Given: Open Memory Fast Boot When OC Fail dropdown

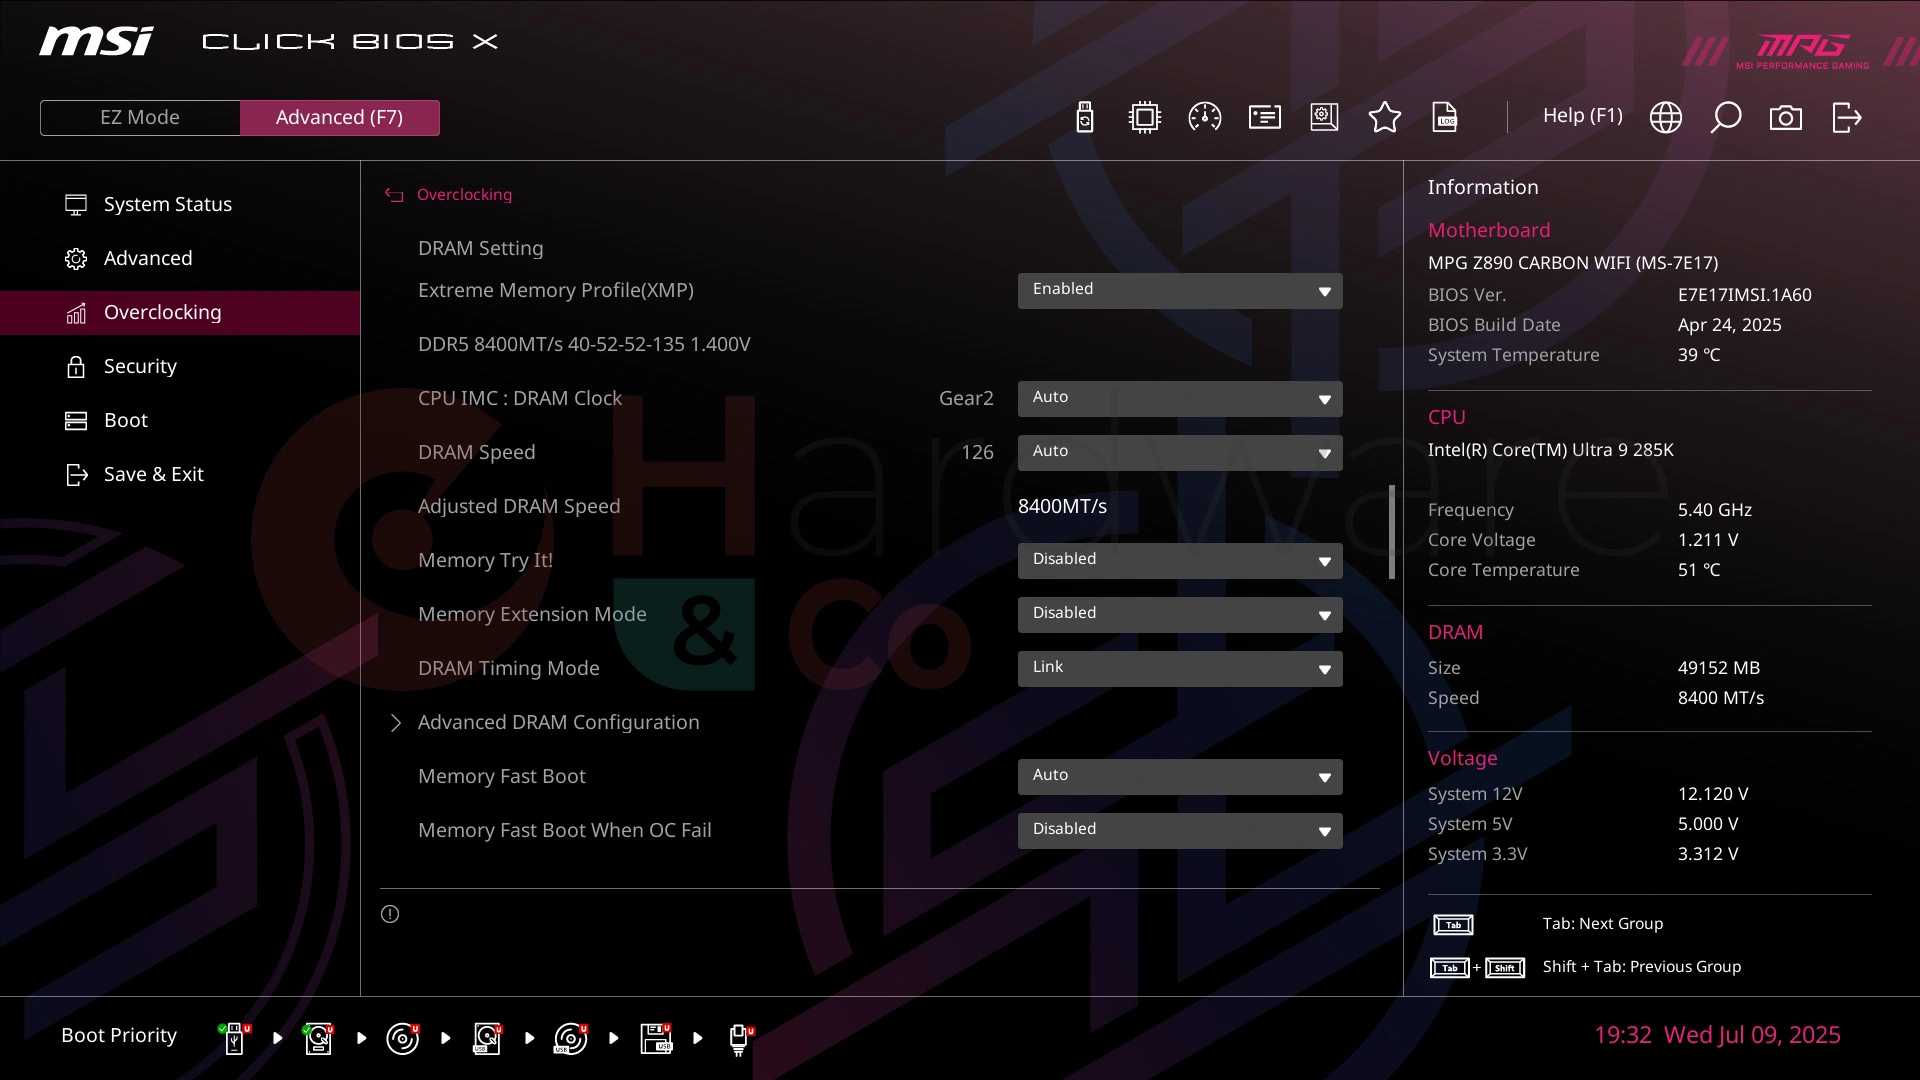Looking at the screenshot, I should pos(1180,831).
